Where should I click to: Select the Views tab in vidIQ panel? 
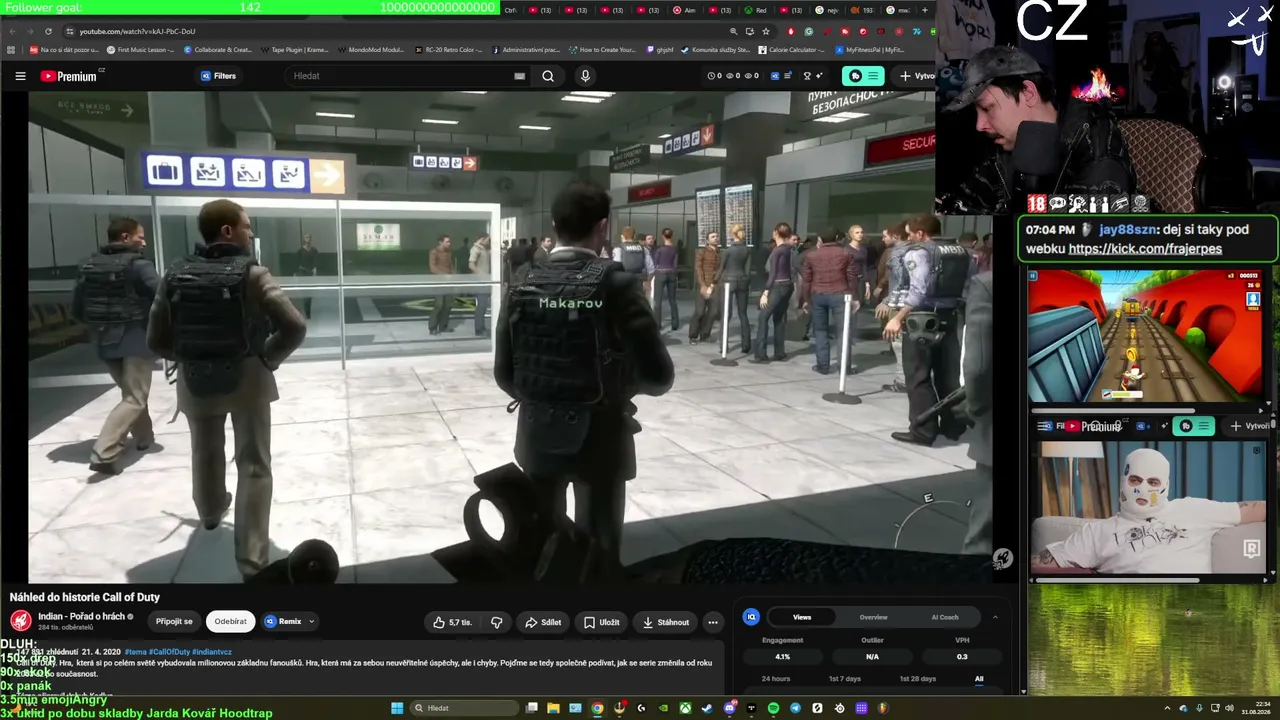(x=802, y=617)
